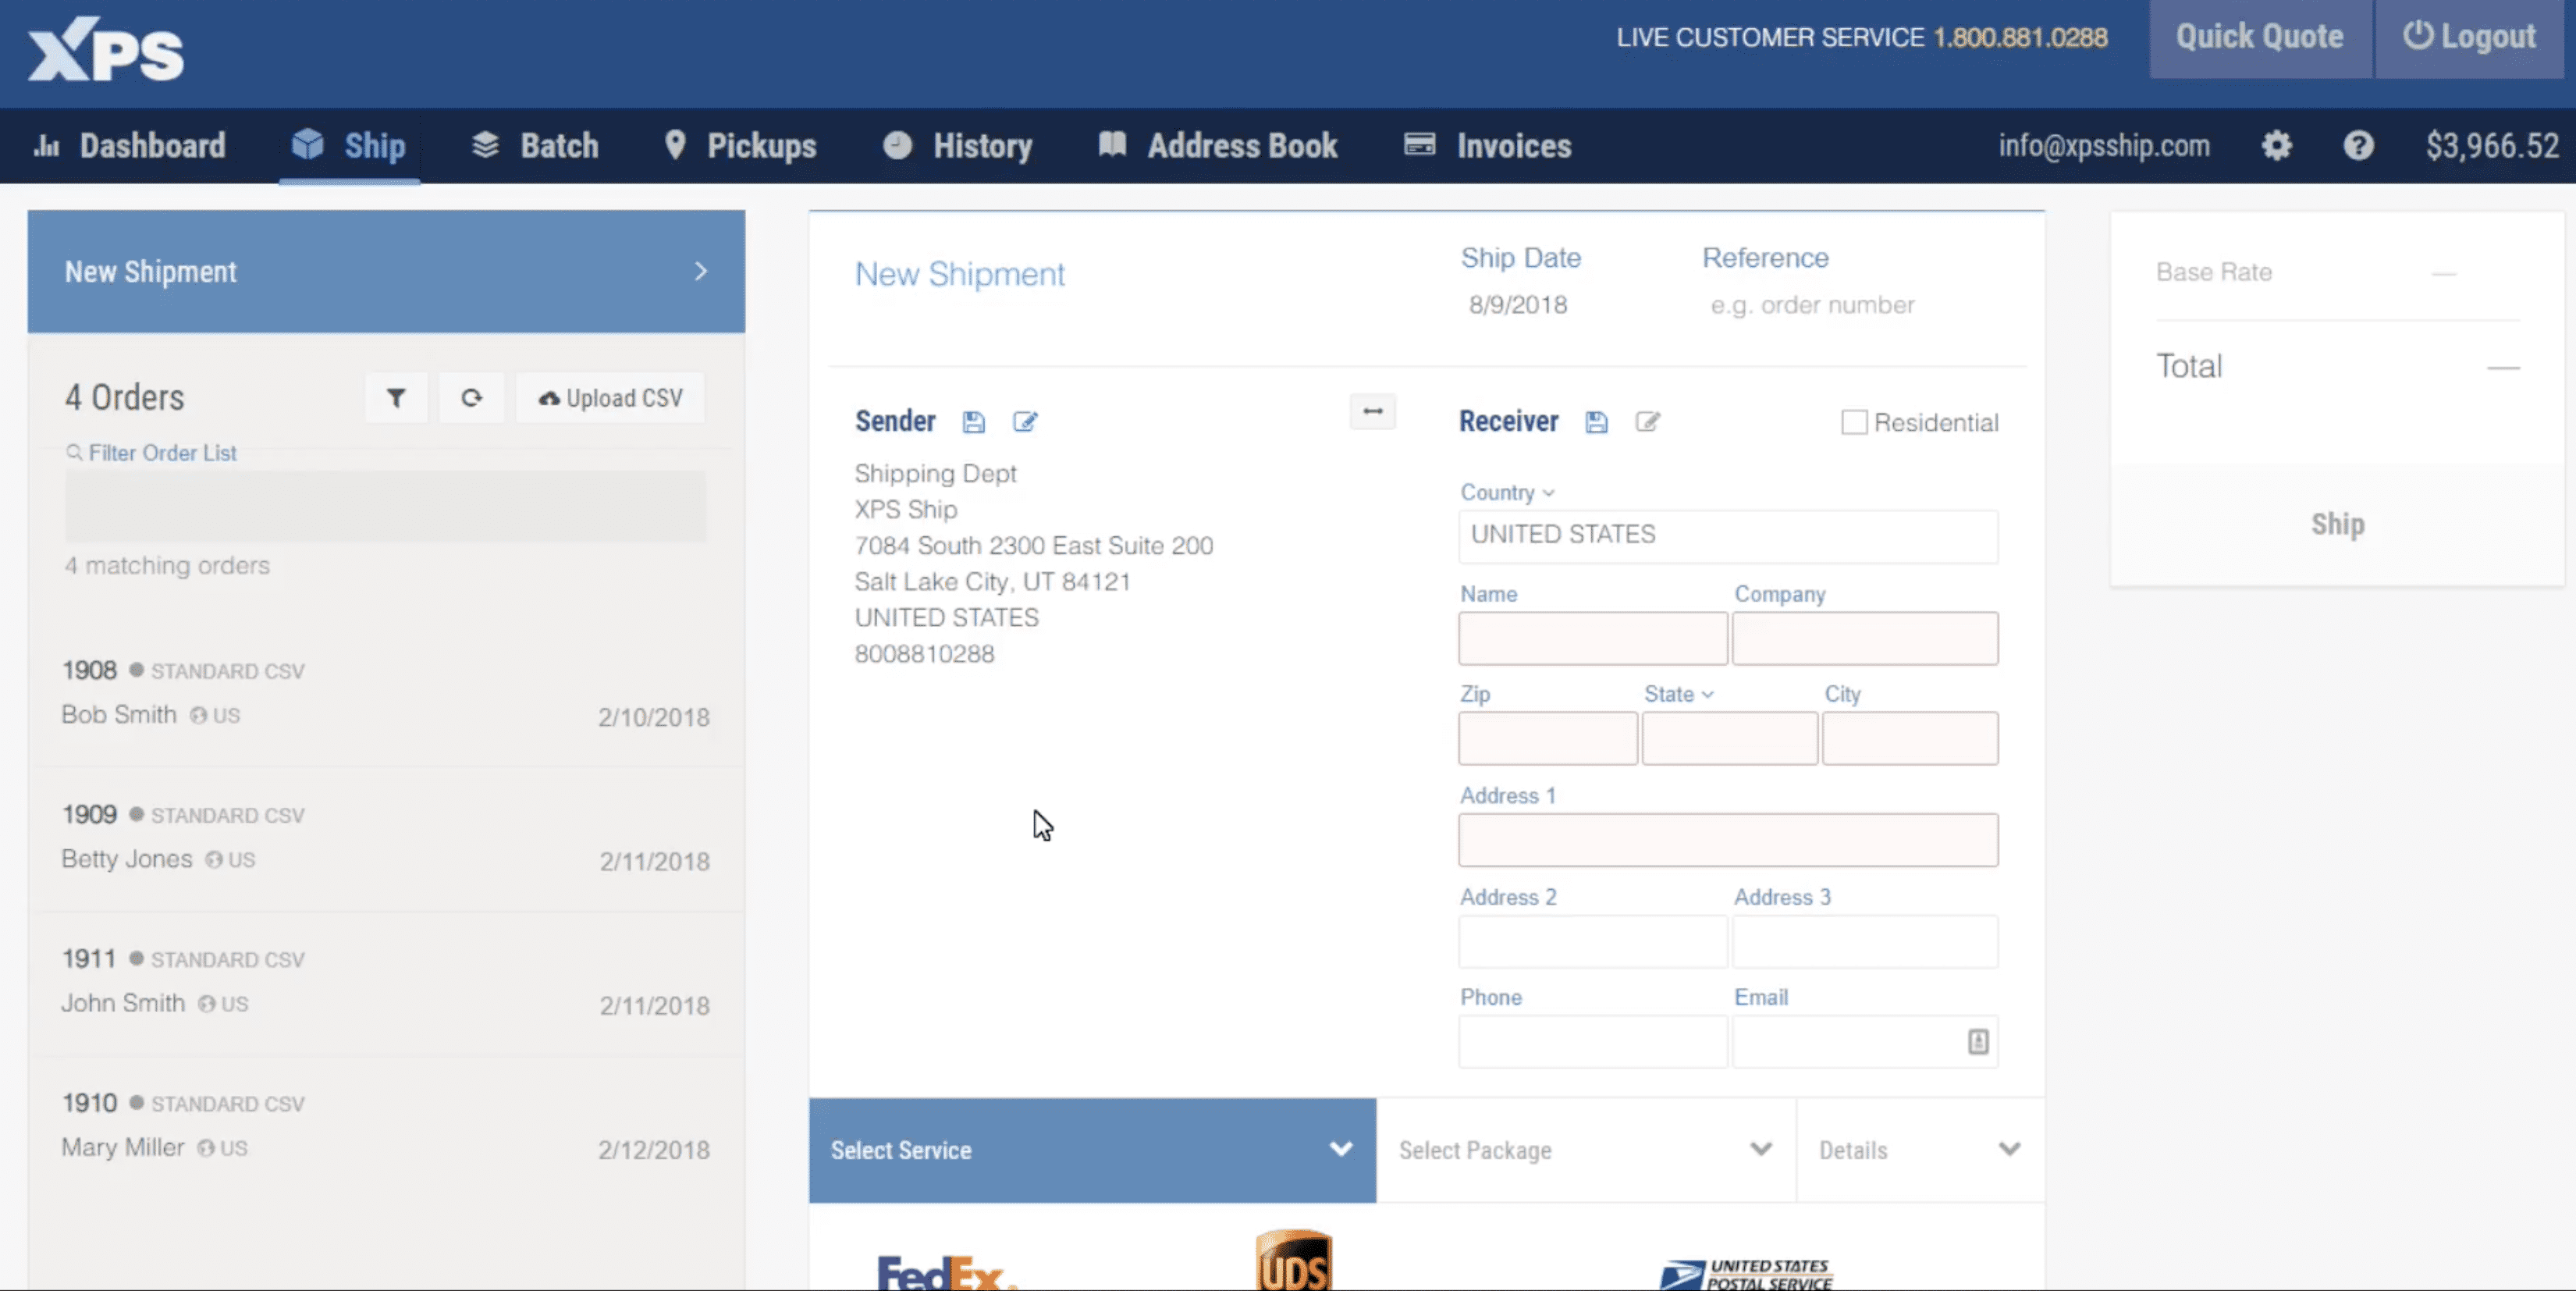Click the Quick Quote button
This screenshot has height=1291, width=2576.
pyautogui.click(x=2260, y=38)
